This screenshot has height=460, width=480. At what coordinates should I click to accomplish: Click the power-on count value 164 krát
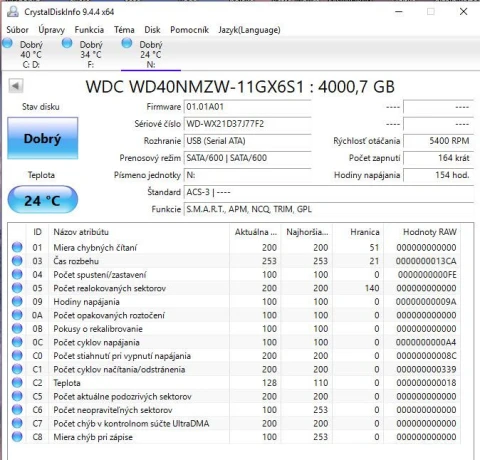pyautogui.click(x=438, y=158)
